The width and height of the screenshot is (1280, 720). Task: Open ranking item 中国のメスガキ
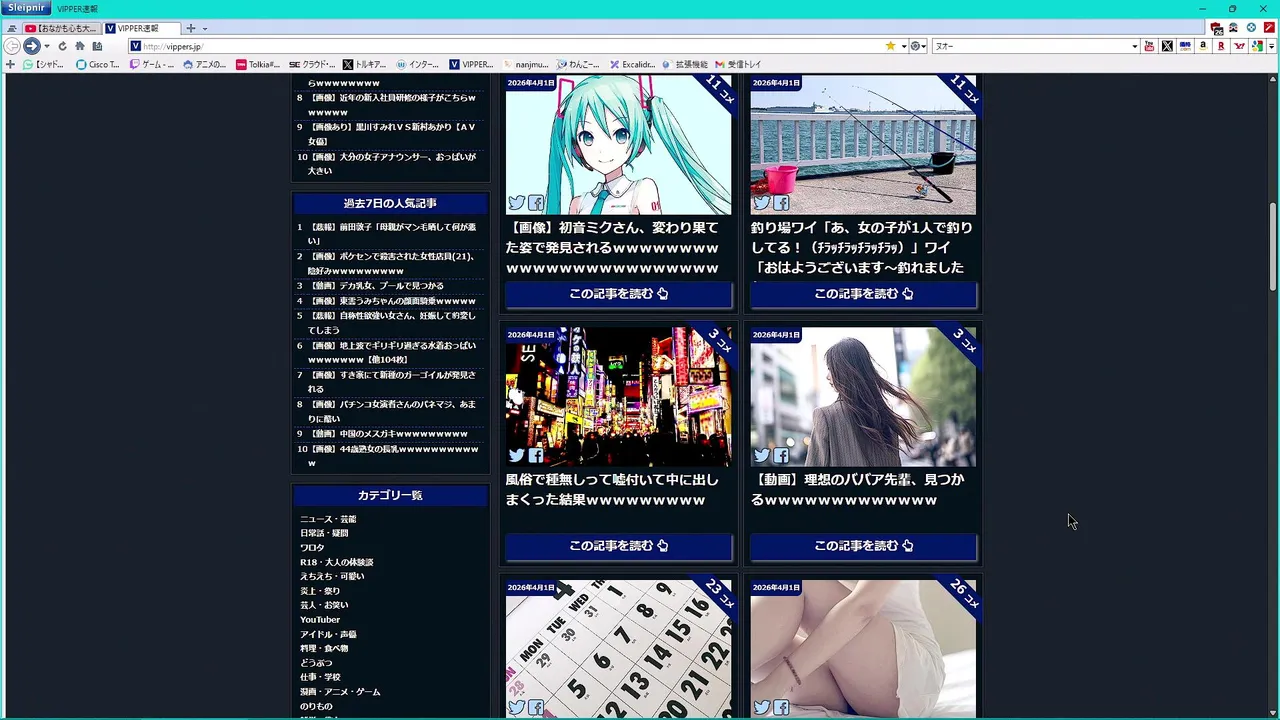pos(388,434)
